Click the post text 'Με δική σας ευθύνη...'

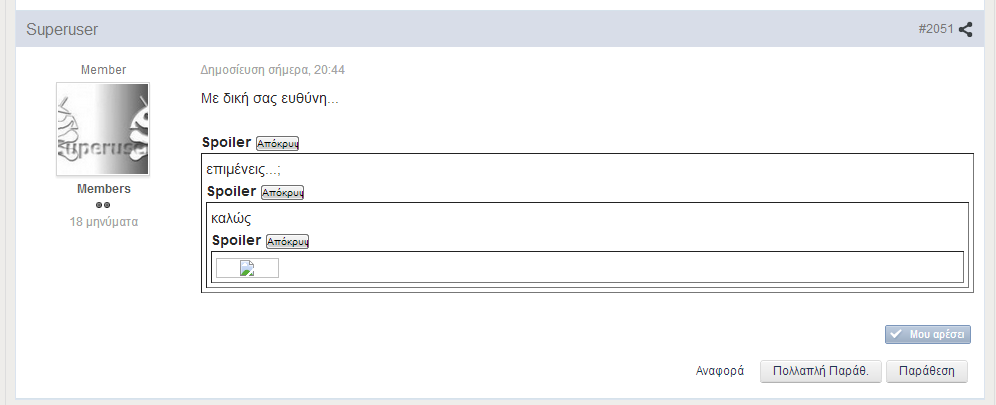point(269,100)
